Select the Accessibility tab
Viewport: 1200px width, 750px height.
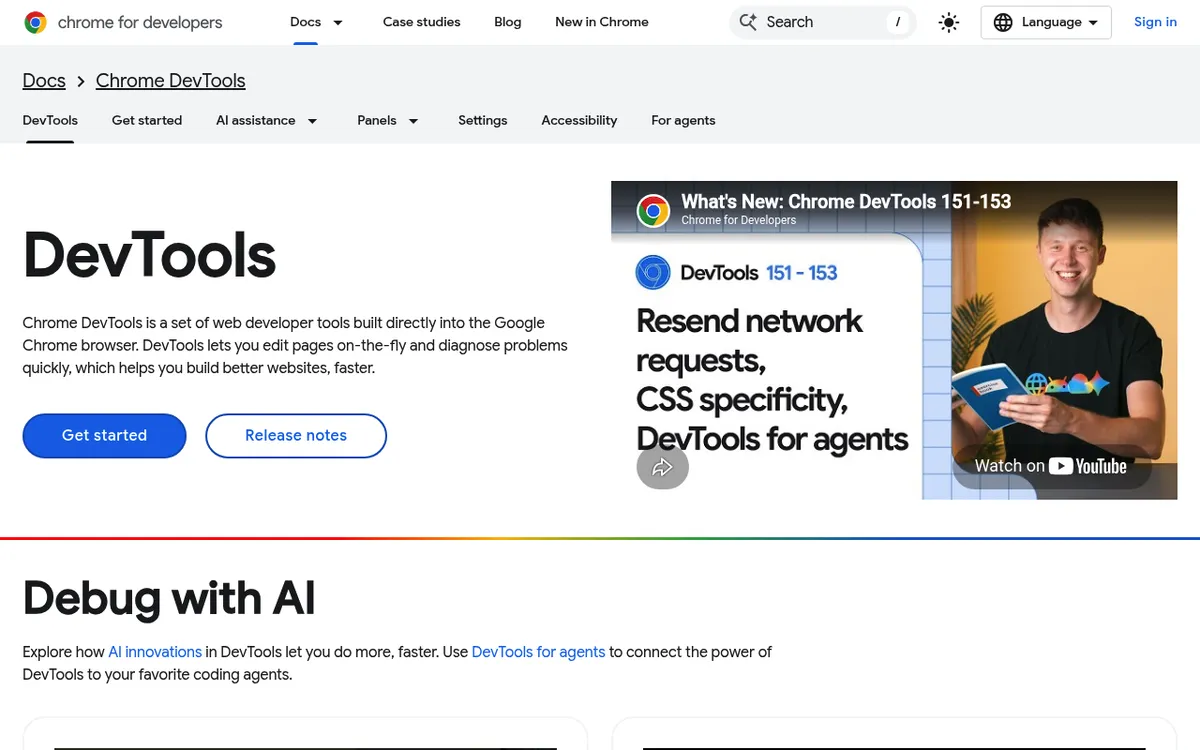pos(579,120)
